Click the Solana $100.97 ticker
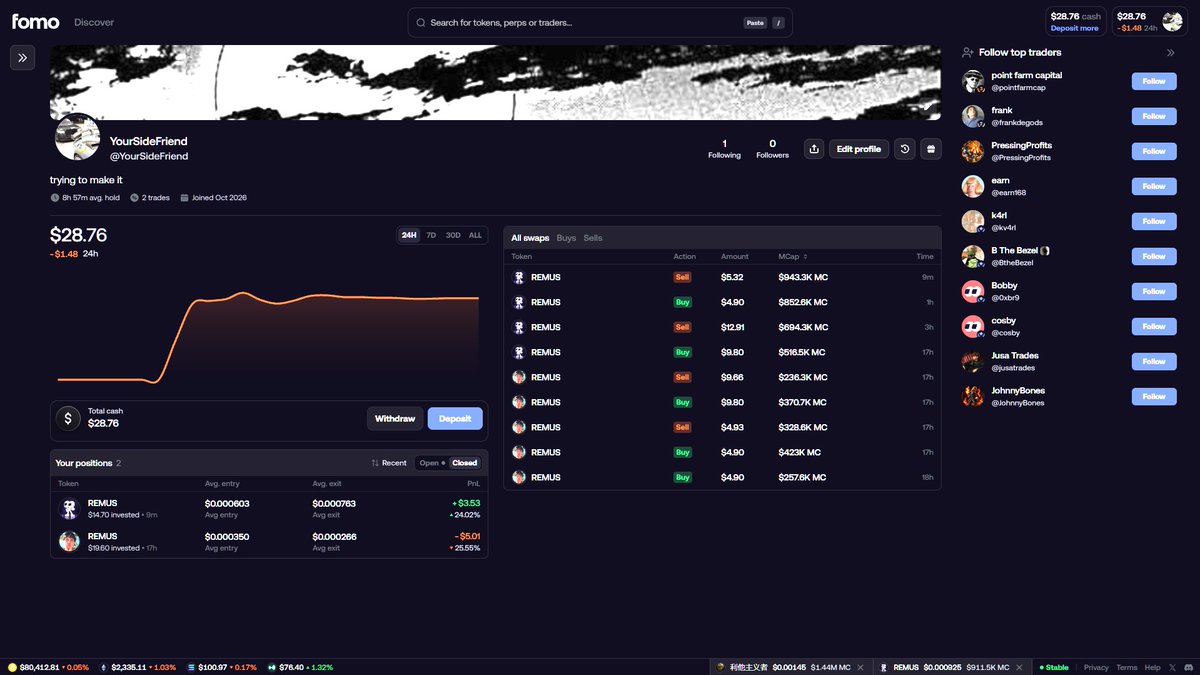Viewport: 1200px width, 675px height. (221, 667)
